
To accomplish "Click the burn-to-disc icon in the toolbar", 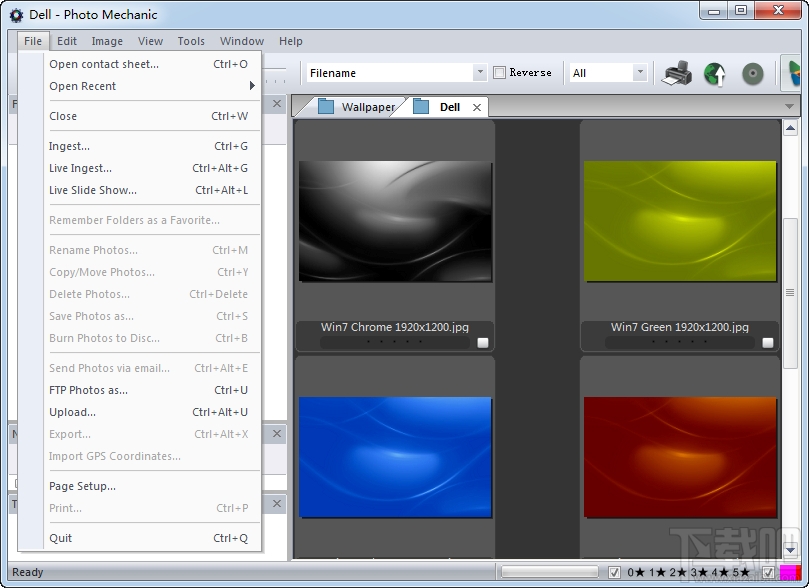I will (x=751, y=73).
